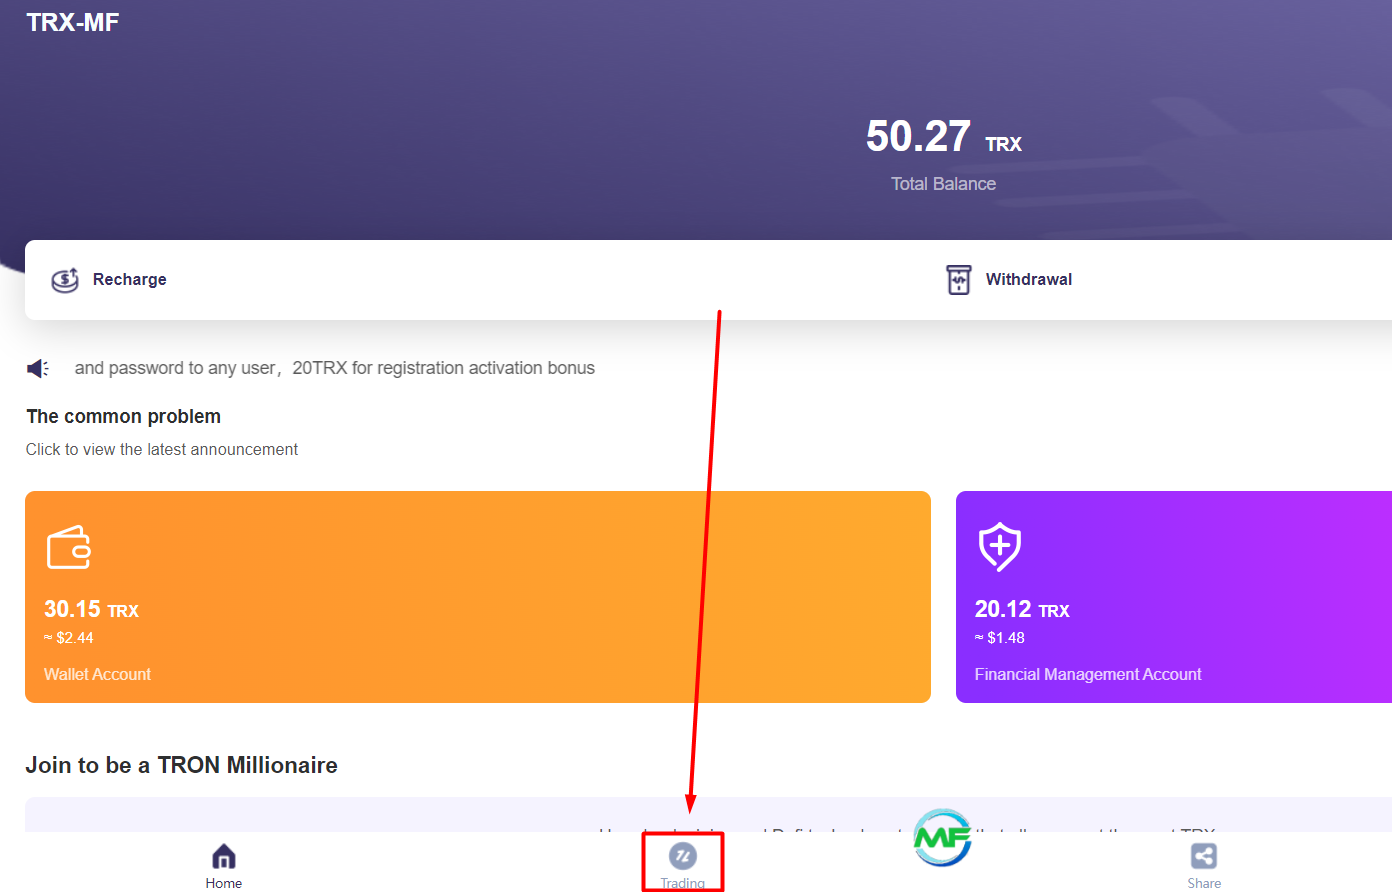Open Withdrawal
The height and width of the screenshot is (892, 1392).
[1029, 280]
